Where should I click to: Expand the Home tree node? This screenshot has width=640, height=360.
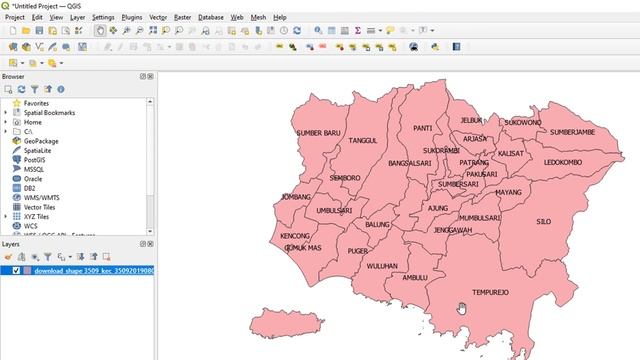tap(5, 122)
